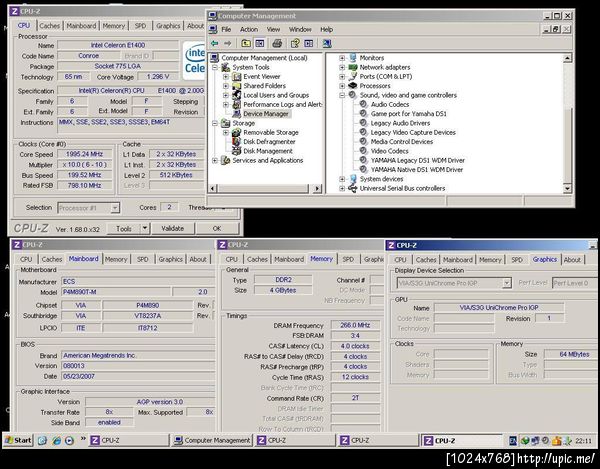
Task: Select Audio Codecs device entry
Action: tap(390, 104)
